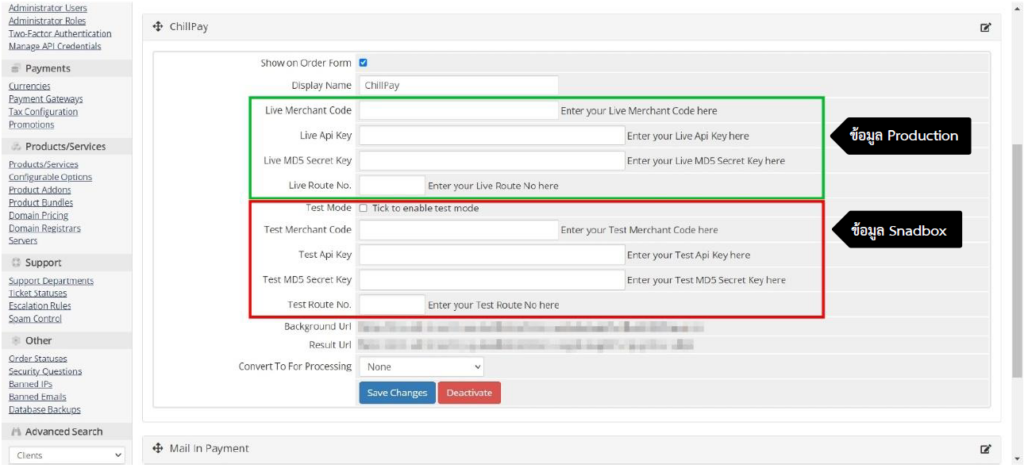Open the Database Backups link
This screenshot has width=1024, height=468.
coord(44,410)
